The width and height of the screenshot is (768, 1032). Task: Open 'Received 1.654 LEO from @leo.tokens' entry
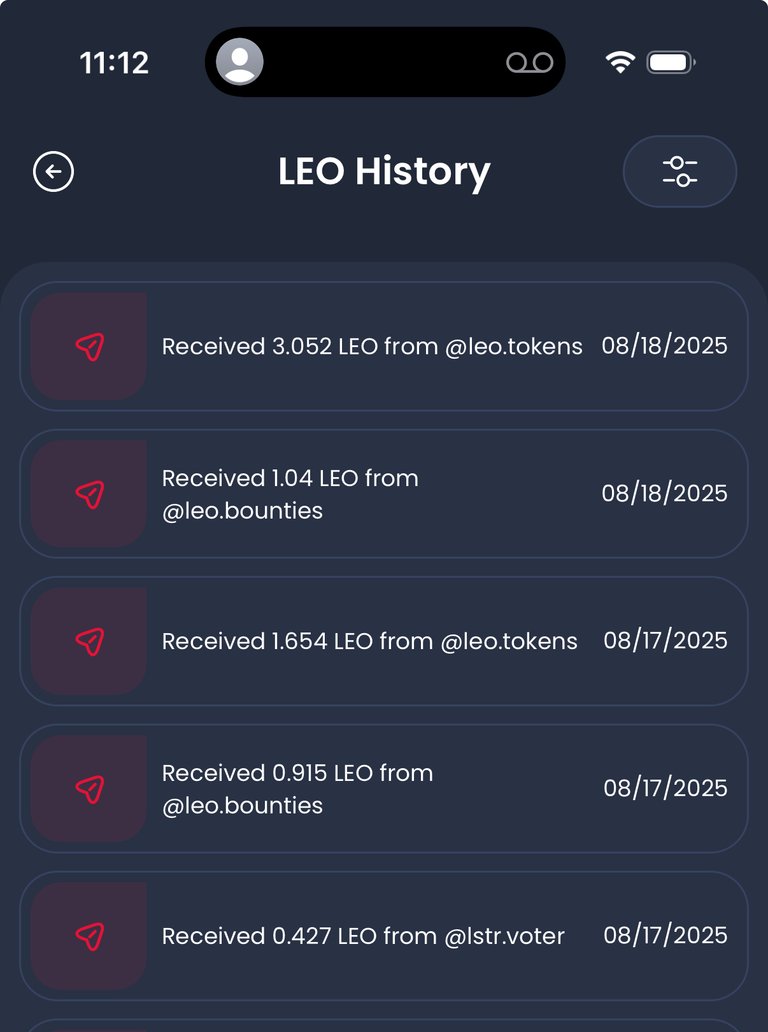pos(384,641)
